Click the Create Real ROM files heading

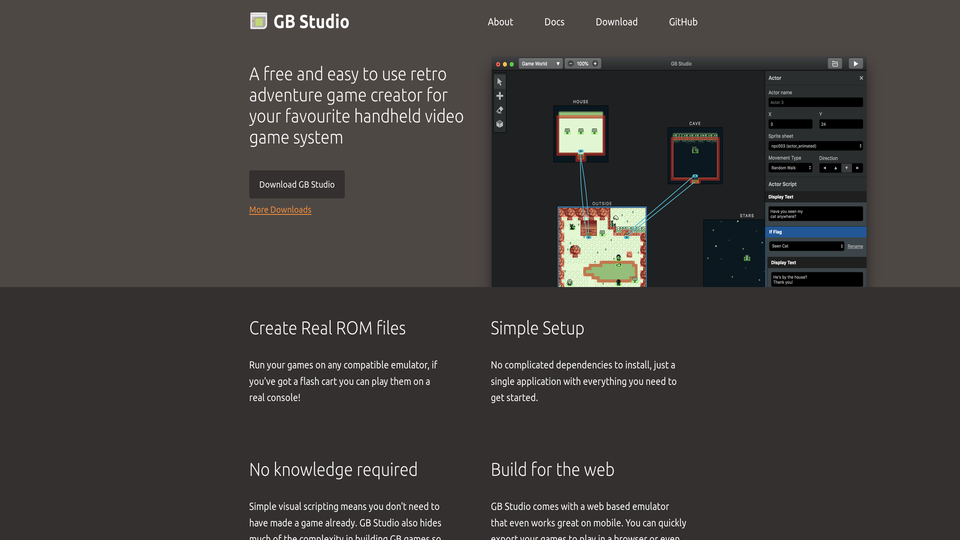327,328
